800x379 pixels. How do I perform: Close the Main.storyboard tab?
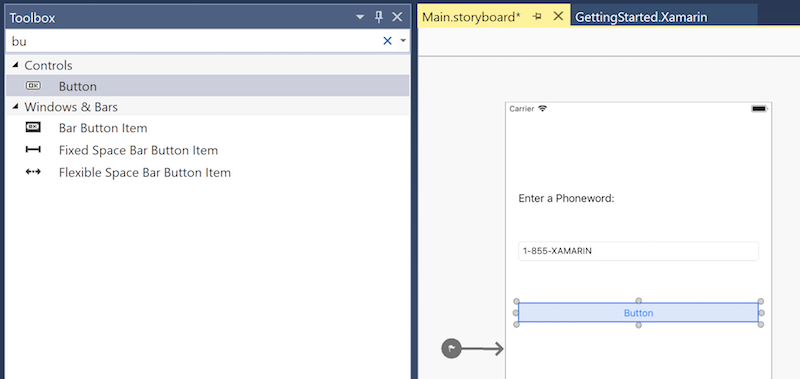tap(558, 16)
